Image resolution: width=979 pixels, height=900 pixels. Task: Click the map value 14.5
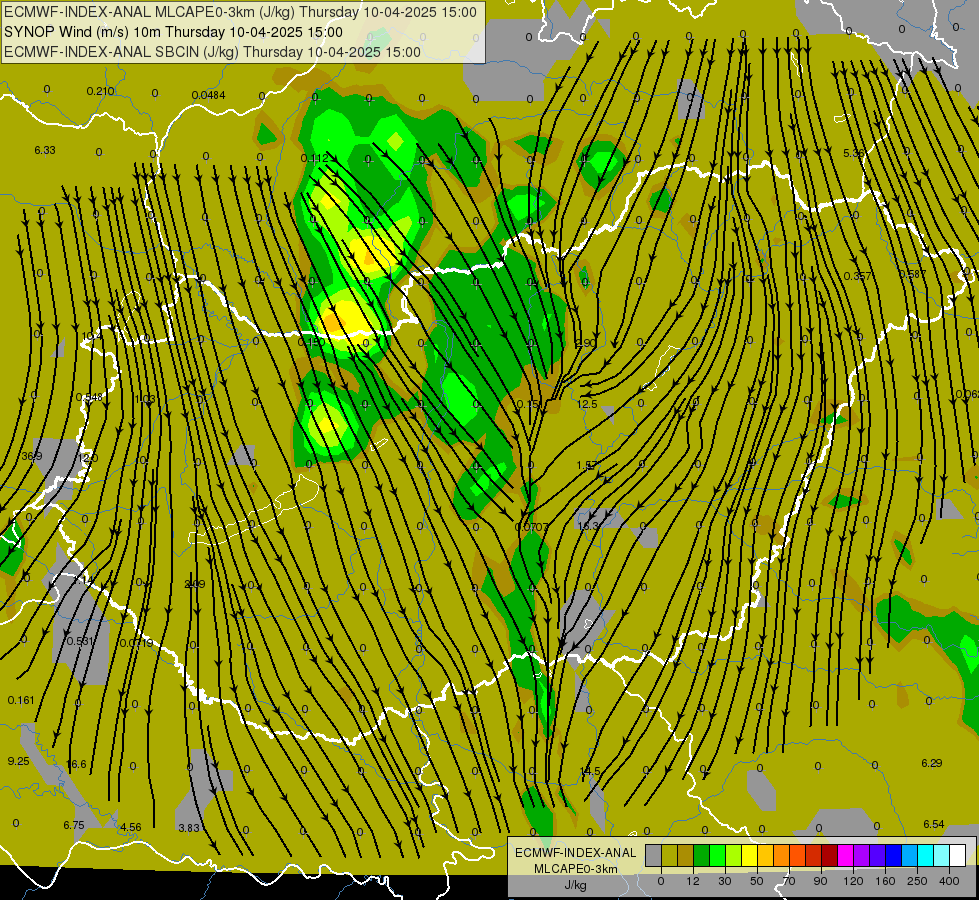pyautogui.click(x=590, y=771)
